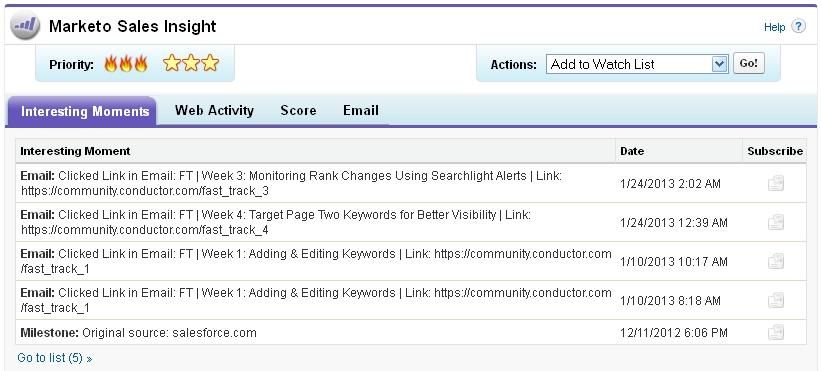Click the Marketo Sales Insight title
Viewport: 821px width, 371px height.
[132, 26]
